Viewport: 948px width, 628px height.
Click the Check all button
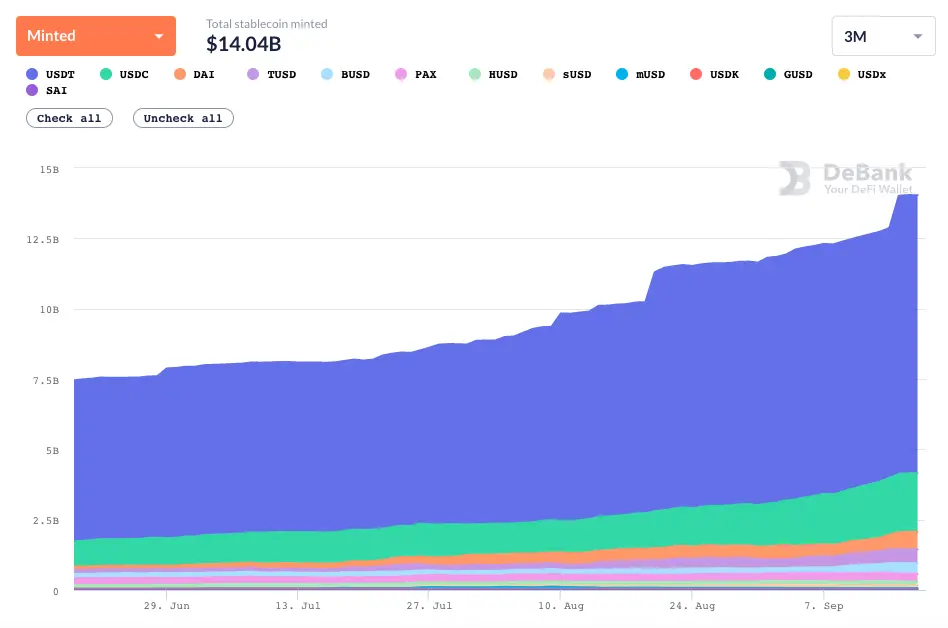[69, 118]
